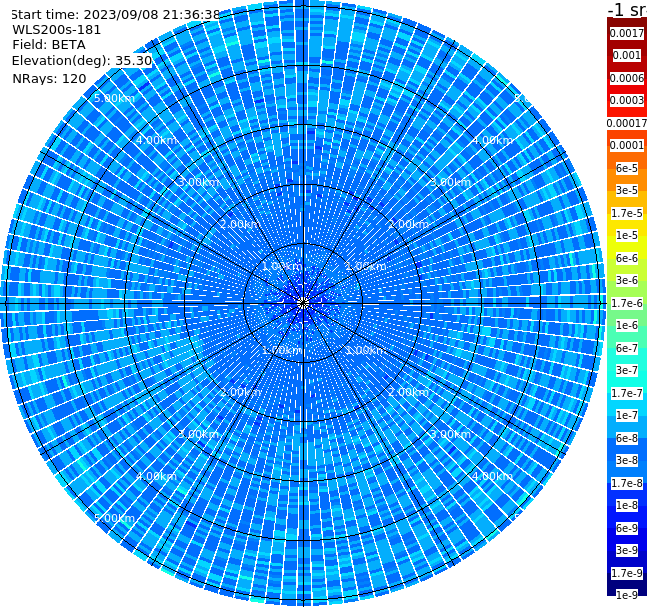Pick the 1.7e-6 colorbar value
The image size is (647, 607).
[627, 303]
